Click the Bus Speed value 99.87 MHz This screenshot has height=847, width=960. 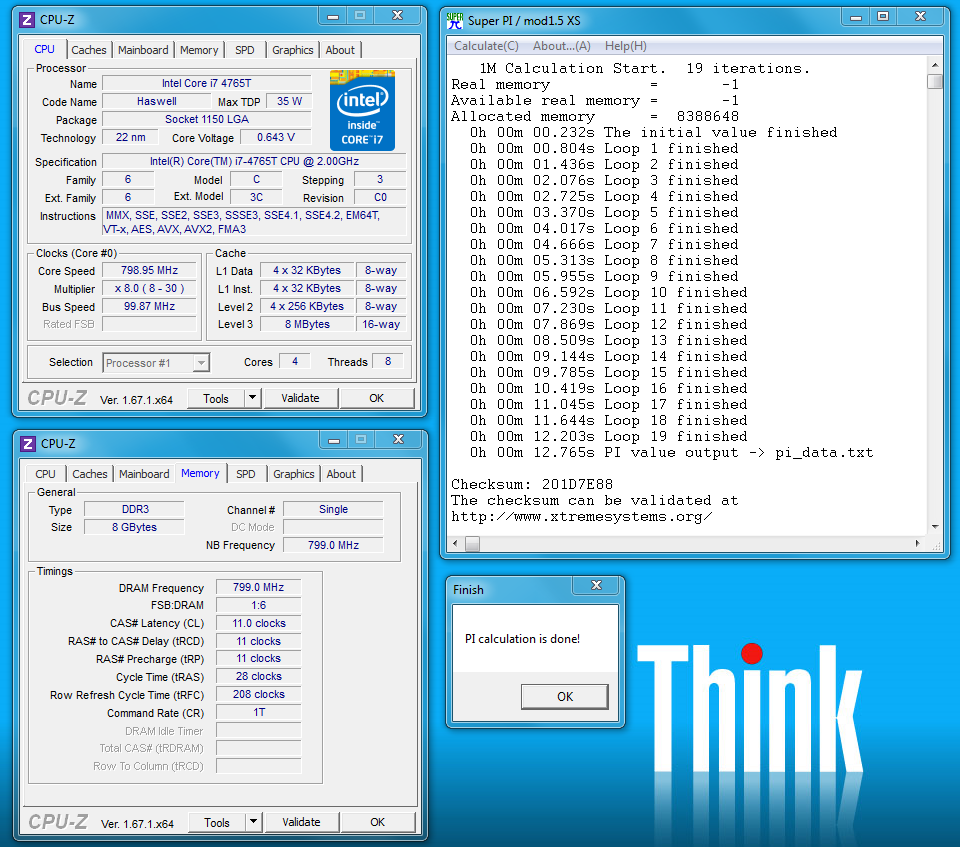click(x=149, y=306)
